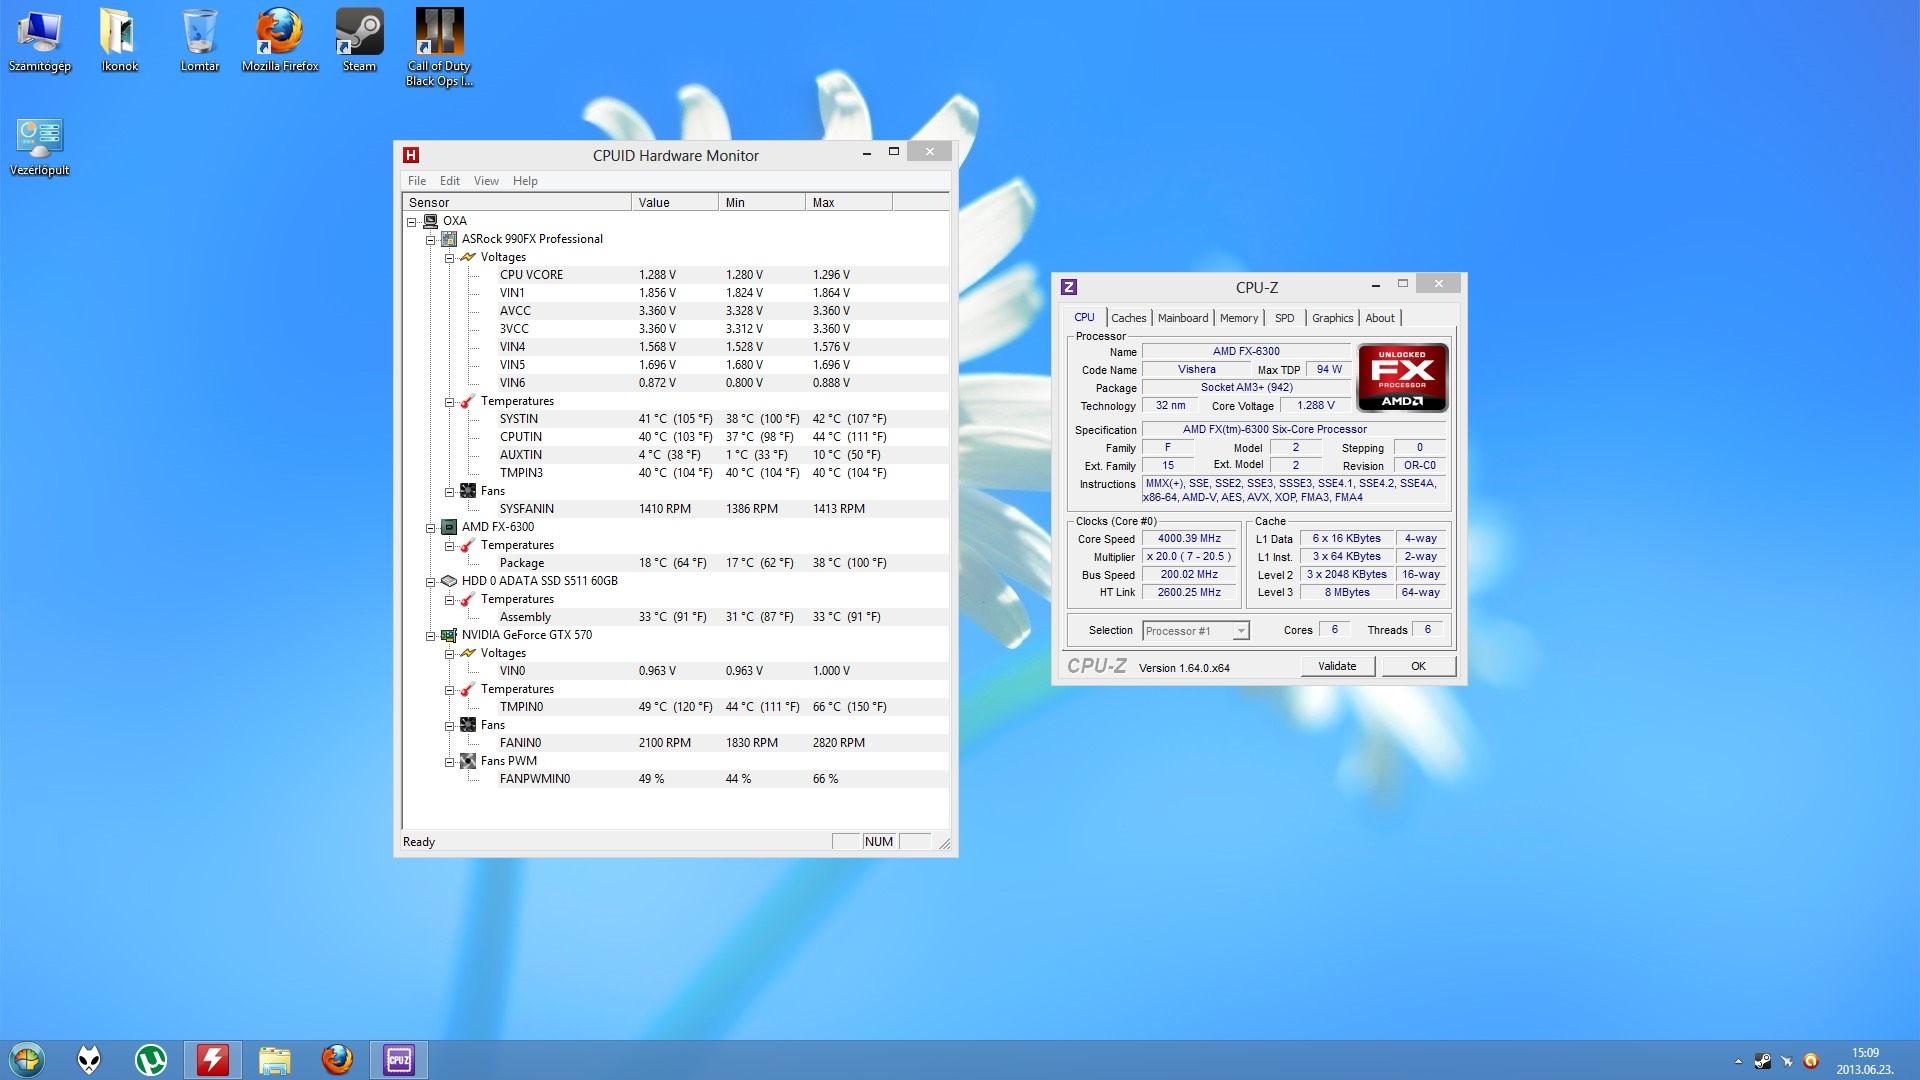Open the Help menu in HWMonitor
The width and height of the screenshot is (1920, 1080).
[525, 181]
